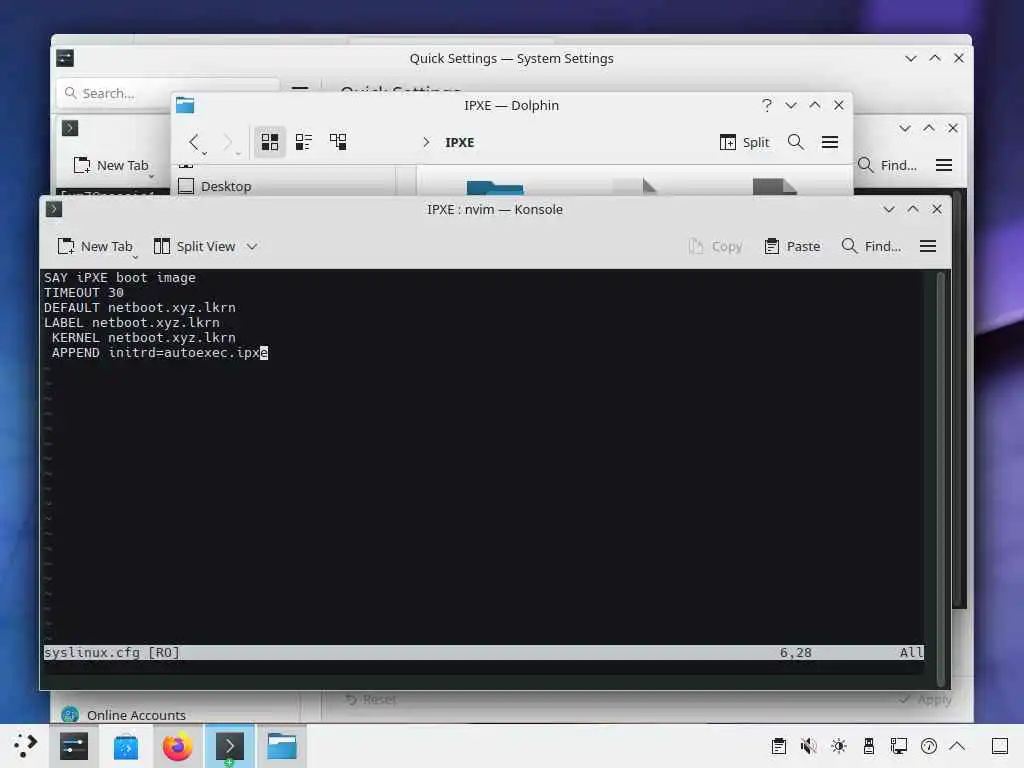Screen dimensions: 1024x768
Task: Click 'APPEND initrd=autoexec.ipxe' line
Action: coord(159,353)
